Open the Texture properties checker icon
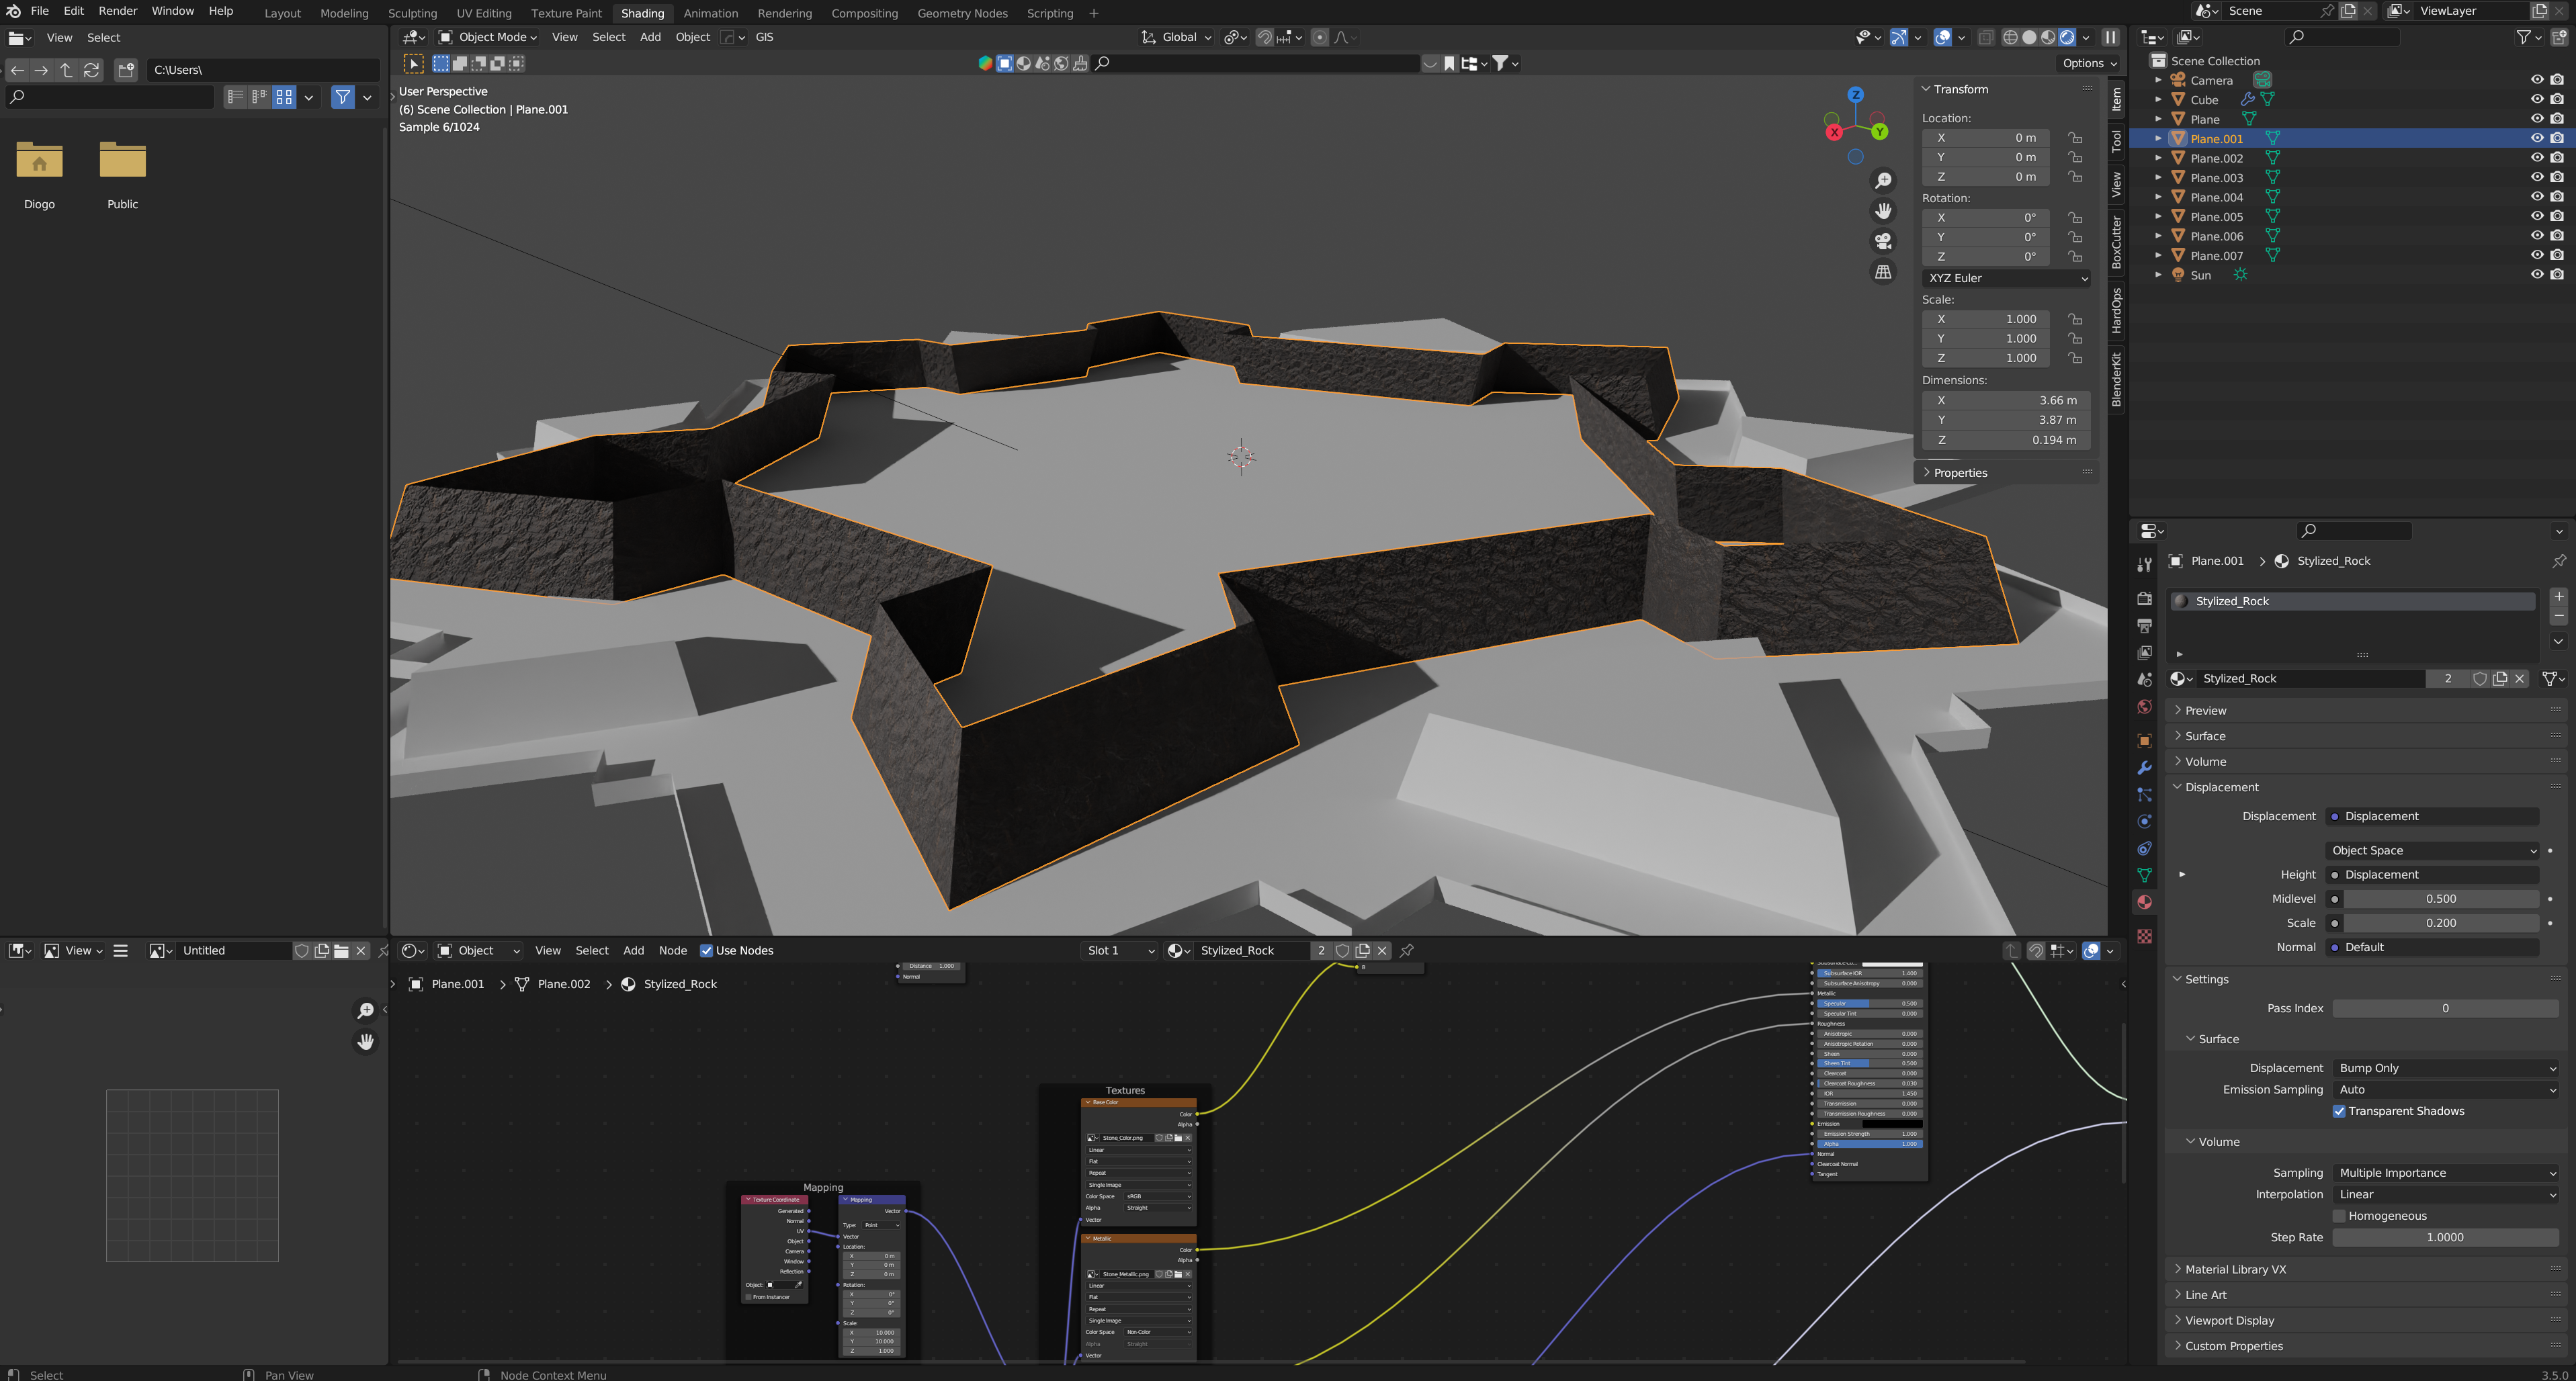The width and height of the screenshot is (2576, 1381). point(2144,936)
